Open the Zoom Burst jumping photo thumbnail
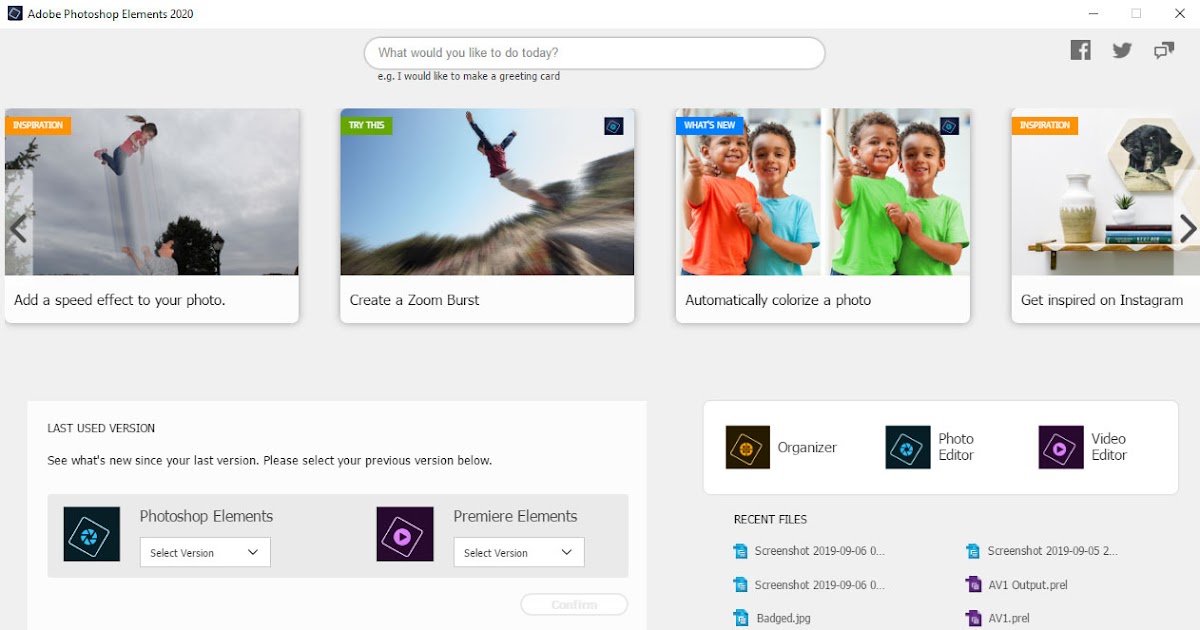This screenshot has height=630, width=1200. [x=487, y=192]
